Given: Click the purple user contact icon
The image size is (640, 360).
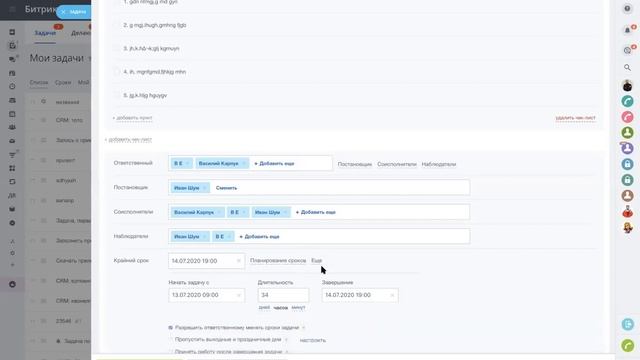Looking at the screenshot, I should pos(627,148).
